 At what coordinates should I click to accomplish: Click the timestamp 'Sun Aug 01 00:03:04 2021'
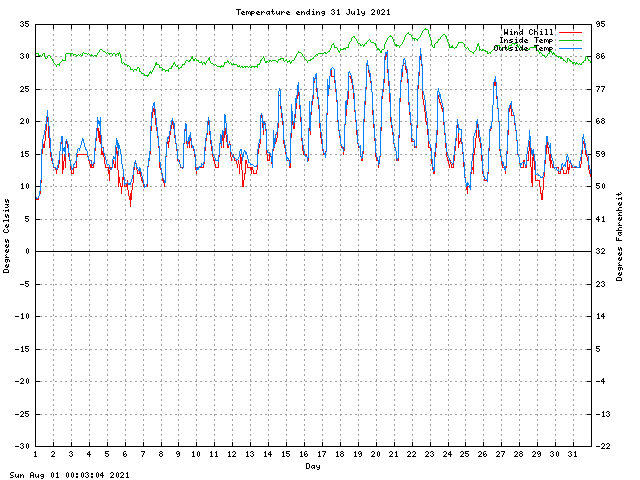[69, 475]
